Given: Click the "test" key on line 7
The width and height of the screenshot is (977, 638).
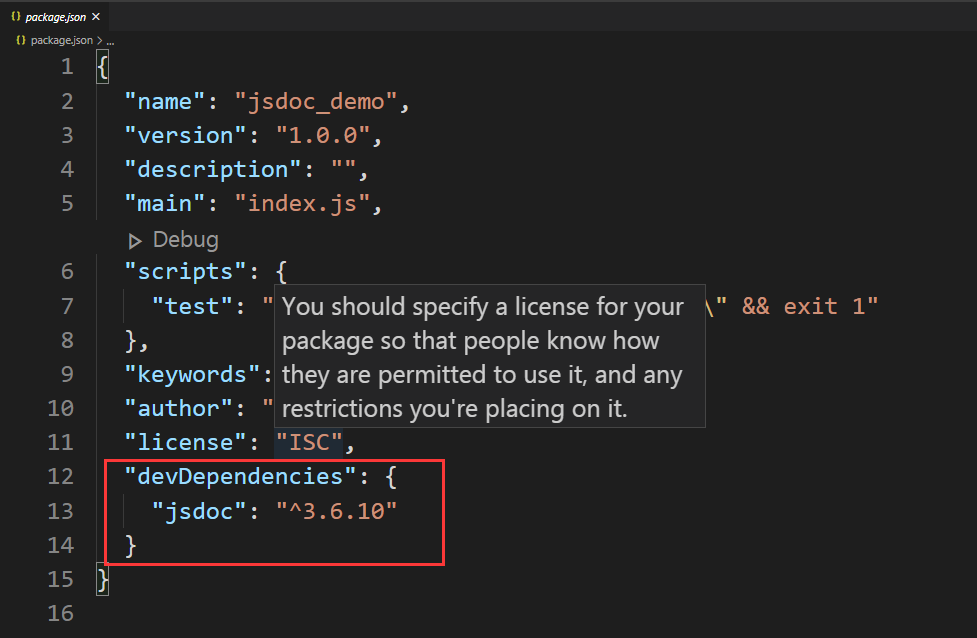Looking at the screenshot, I should [x=192, y=306].
